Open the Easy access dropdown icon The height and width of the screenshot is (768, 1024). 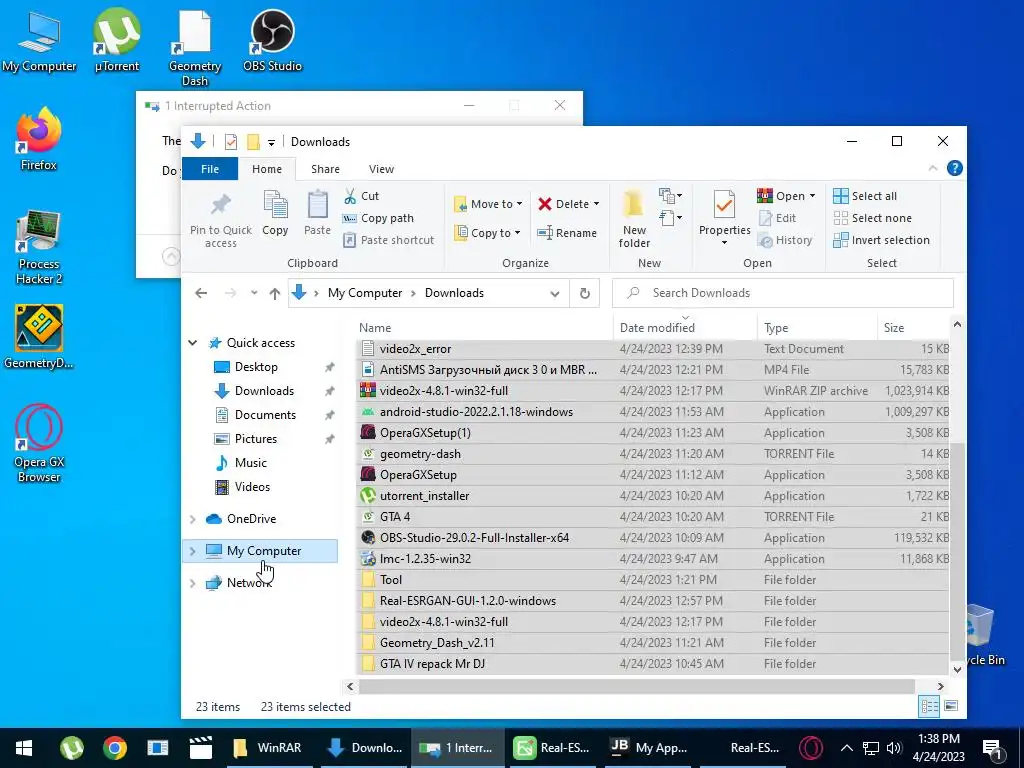tap(671, 217)
